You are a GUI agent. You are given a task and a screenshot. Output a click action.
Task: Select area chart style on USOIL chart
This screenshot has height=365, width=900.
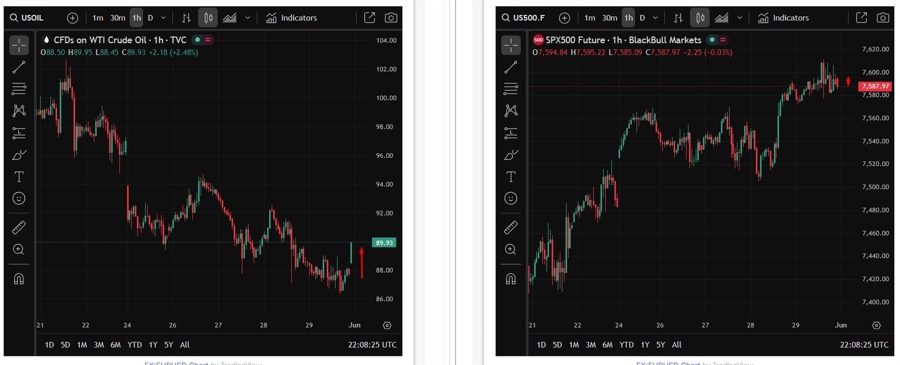coord(230,18)
